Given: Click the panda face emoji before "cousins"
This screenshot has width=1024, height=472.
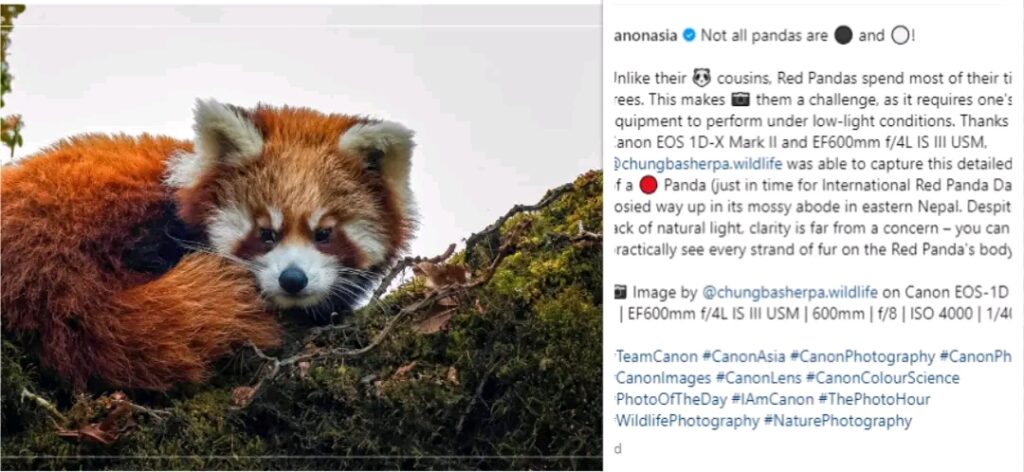Looking at the screenshot, I should click(701, 77).
